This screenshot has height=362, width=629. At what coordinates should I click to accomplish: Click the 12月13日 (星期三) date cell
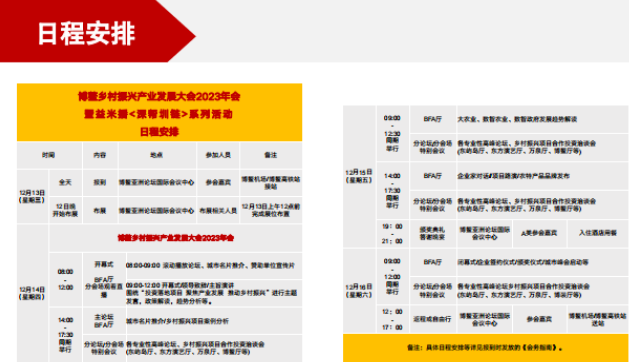pyautogui.click(x=32, y=196)
